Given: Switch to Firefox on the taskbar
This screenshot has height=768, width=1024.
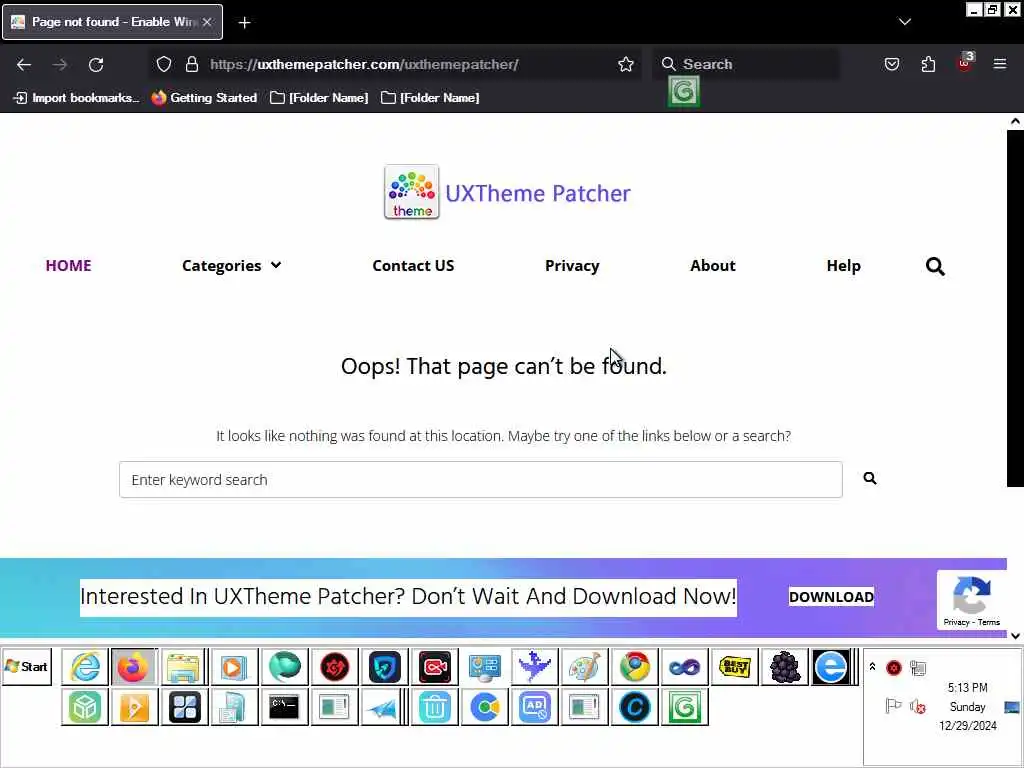Looking at the screenshot, I should (x=133, y=667).
